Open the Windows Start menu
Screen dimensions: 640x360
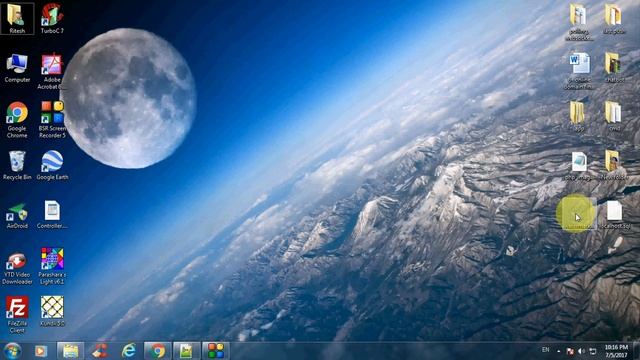coord(12,351)
